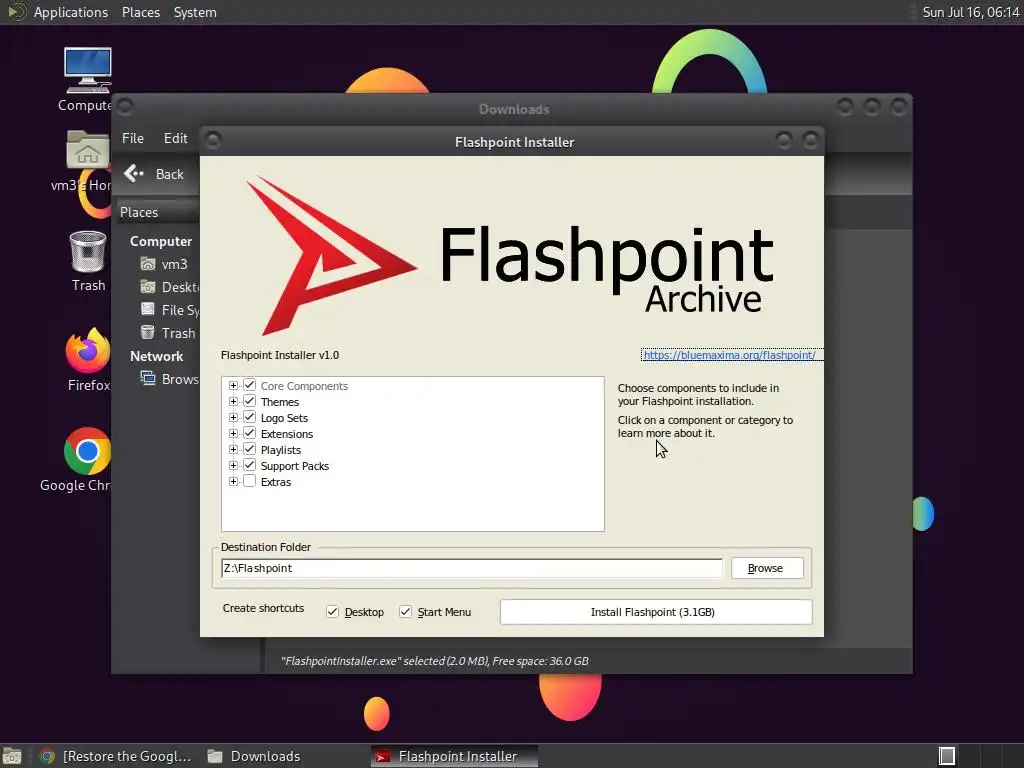Image resolution: width=1024 pixels, height=768 pixels.
Task: Select Desktop entry in Places sidebar
Action: pyautogui.click(x=168, y=287)
